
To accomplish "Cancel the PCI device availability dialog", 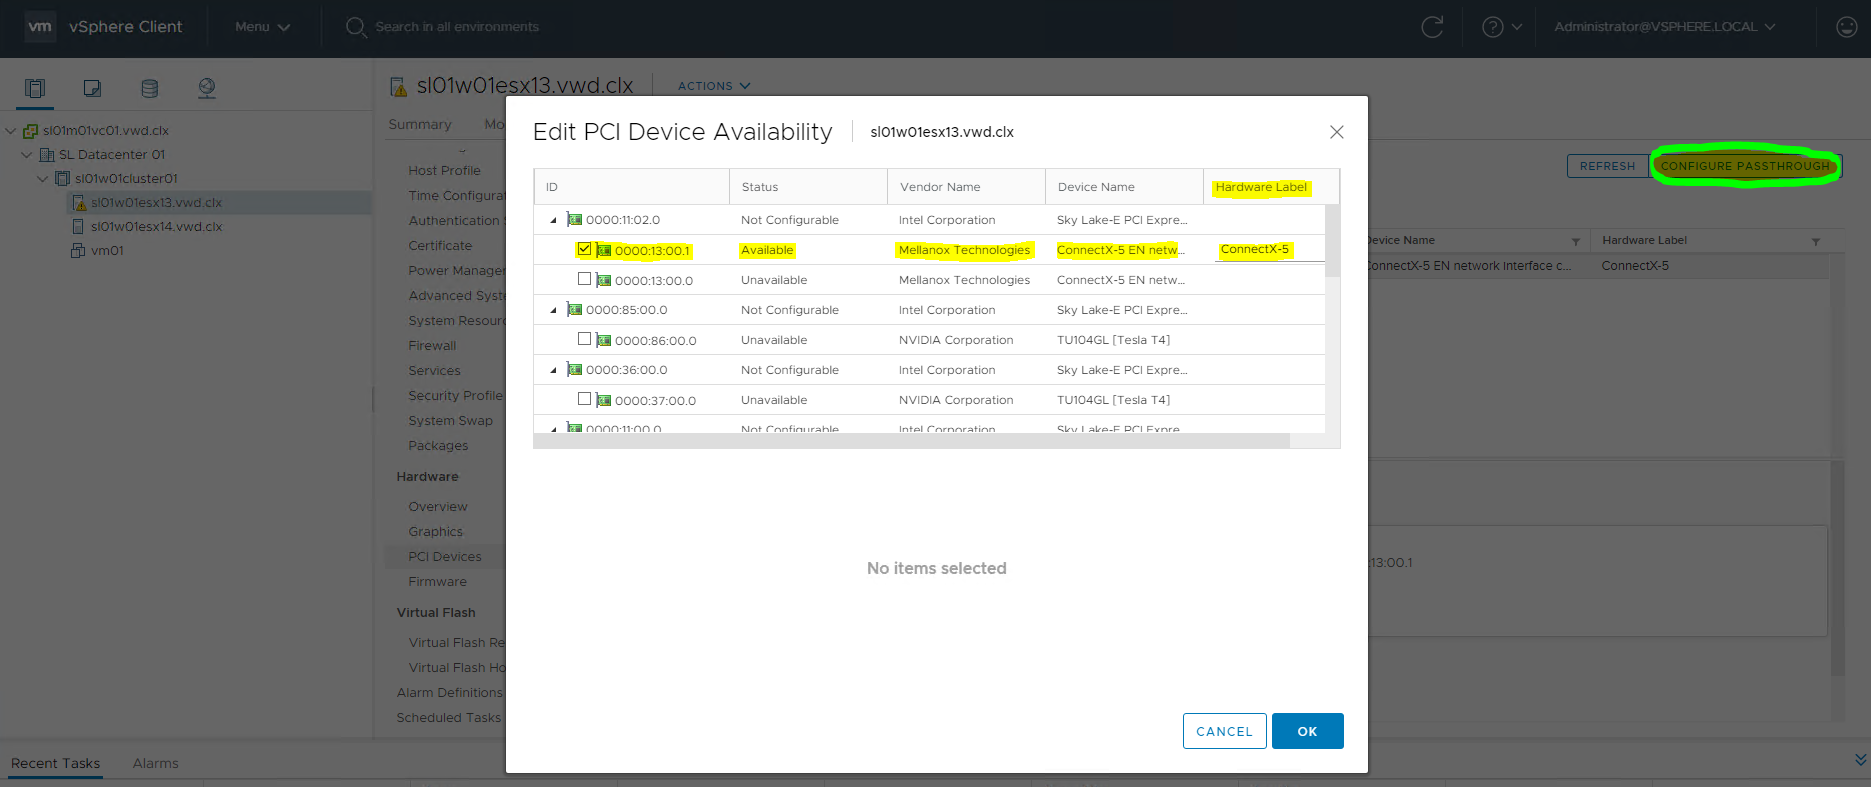I will coord(1224,731).
